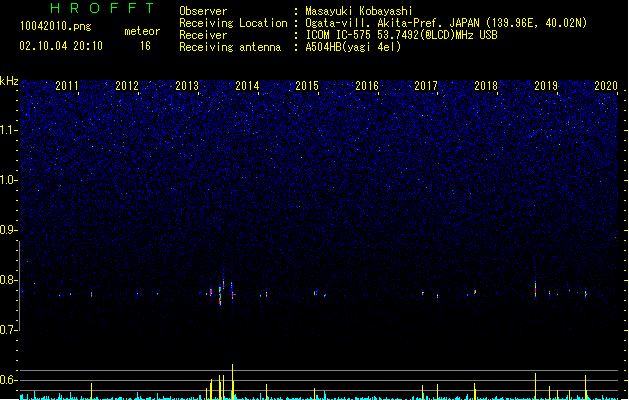Click the HROFFT title text
Screen dimensions: 629x400
[103, 8]
